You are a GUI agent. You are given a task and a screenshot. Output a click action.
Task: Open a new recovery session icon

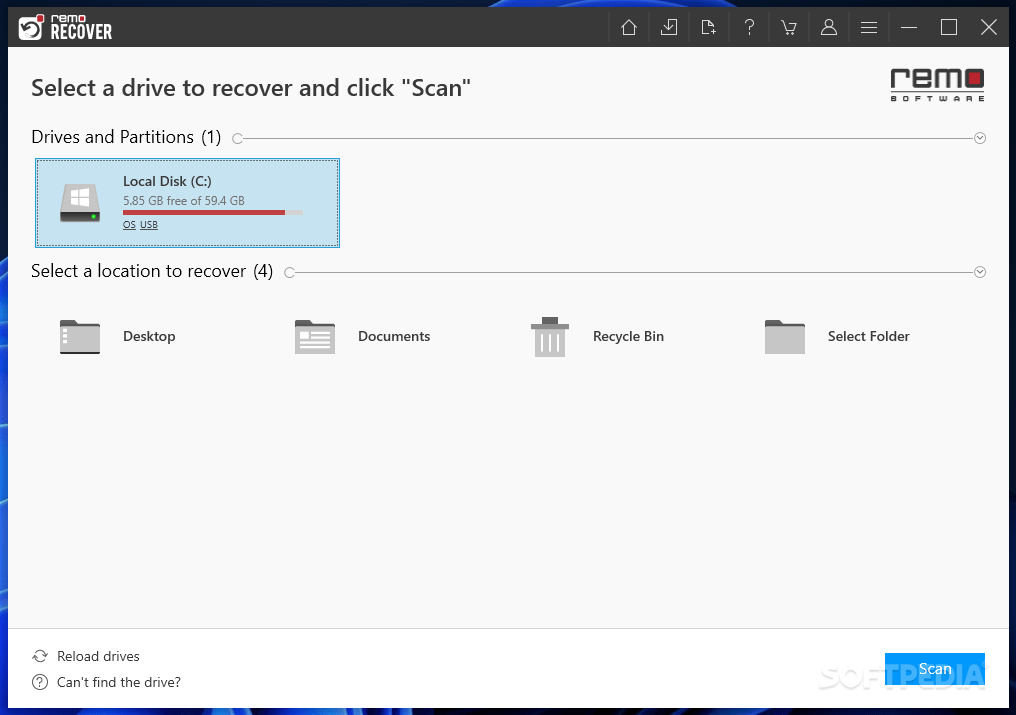708,27
